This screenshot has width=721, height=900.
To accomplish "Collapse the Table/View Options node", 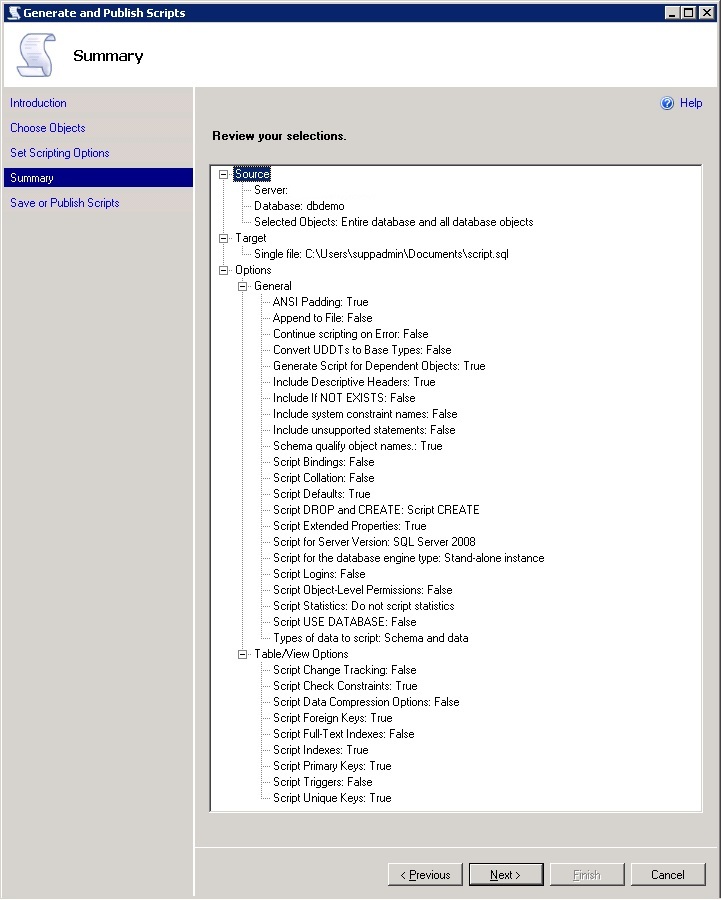I will (x=243, y=654).
